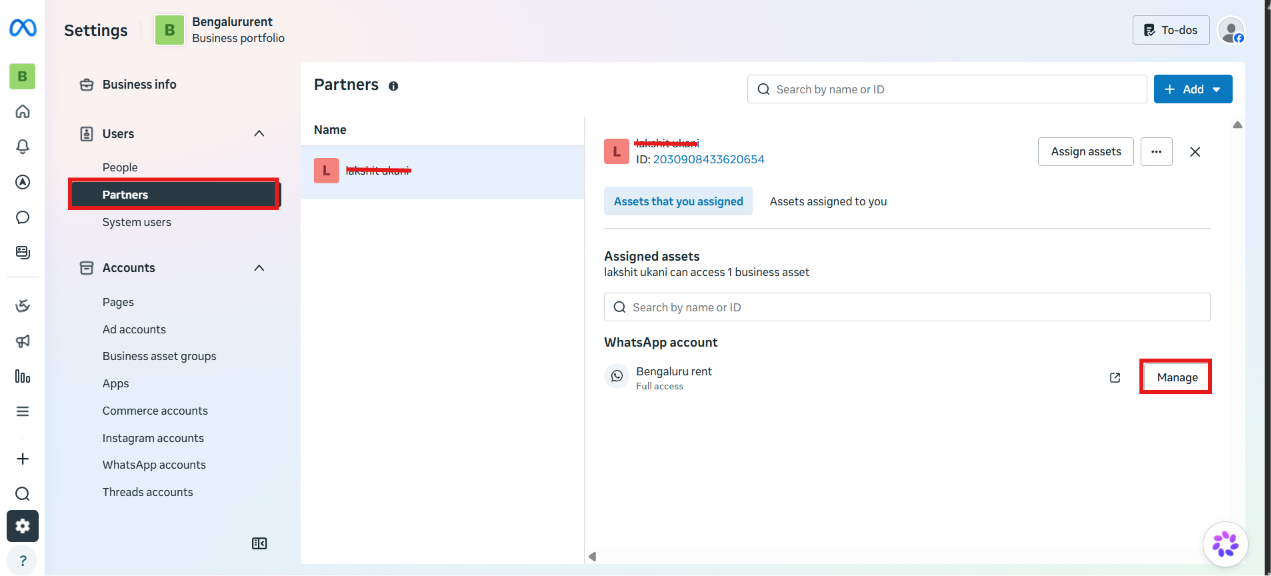Open Business asset groups
The image size is (1271, 576).
(x=159, y=356)
